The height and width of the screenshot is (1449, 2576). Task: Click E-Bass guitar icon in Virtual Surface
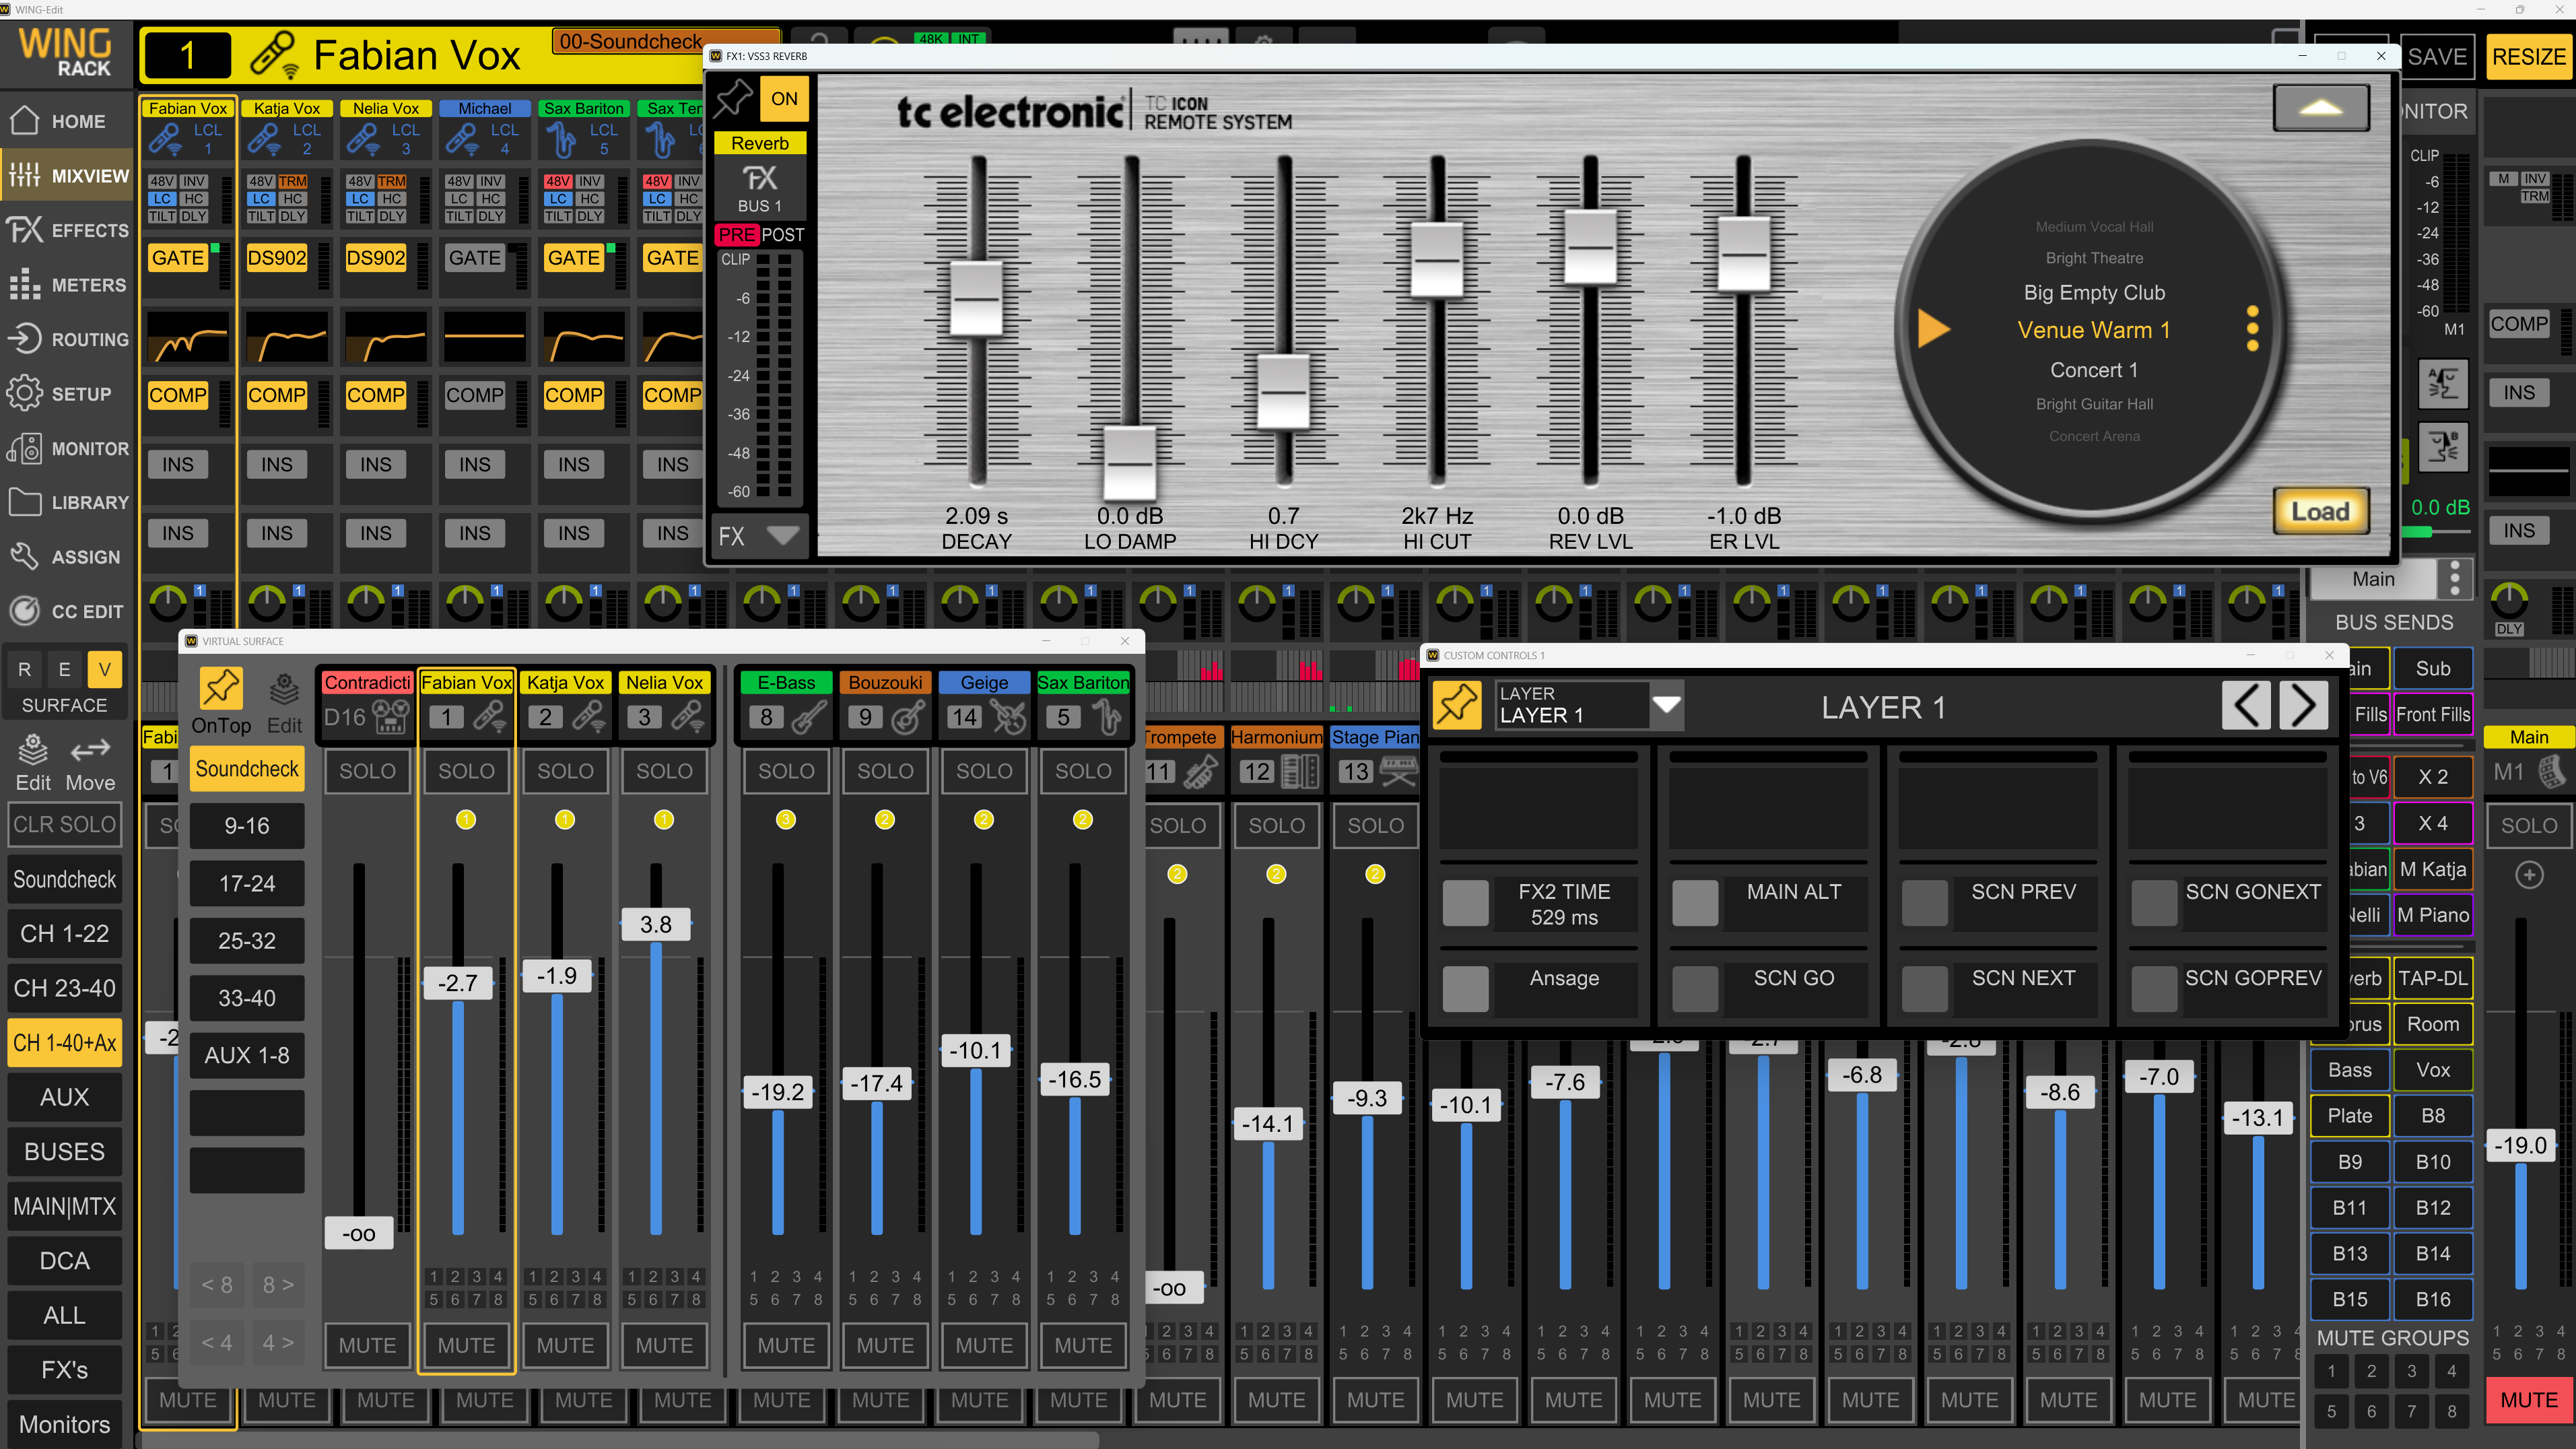coord(809,717)
